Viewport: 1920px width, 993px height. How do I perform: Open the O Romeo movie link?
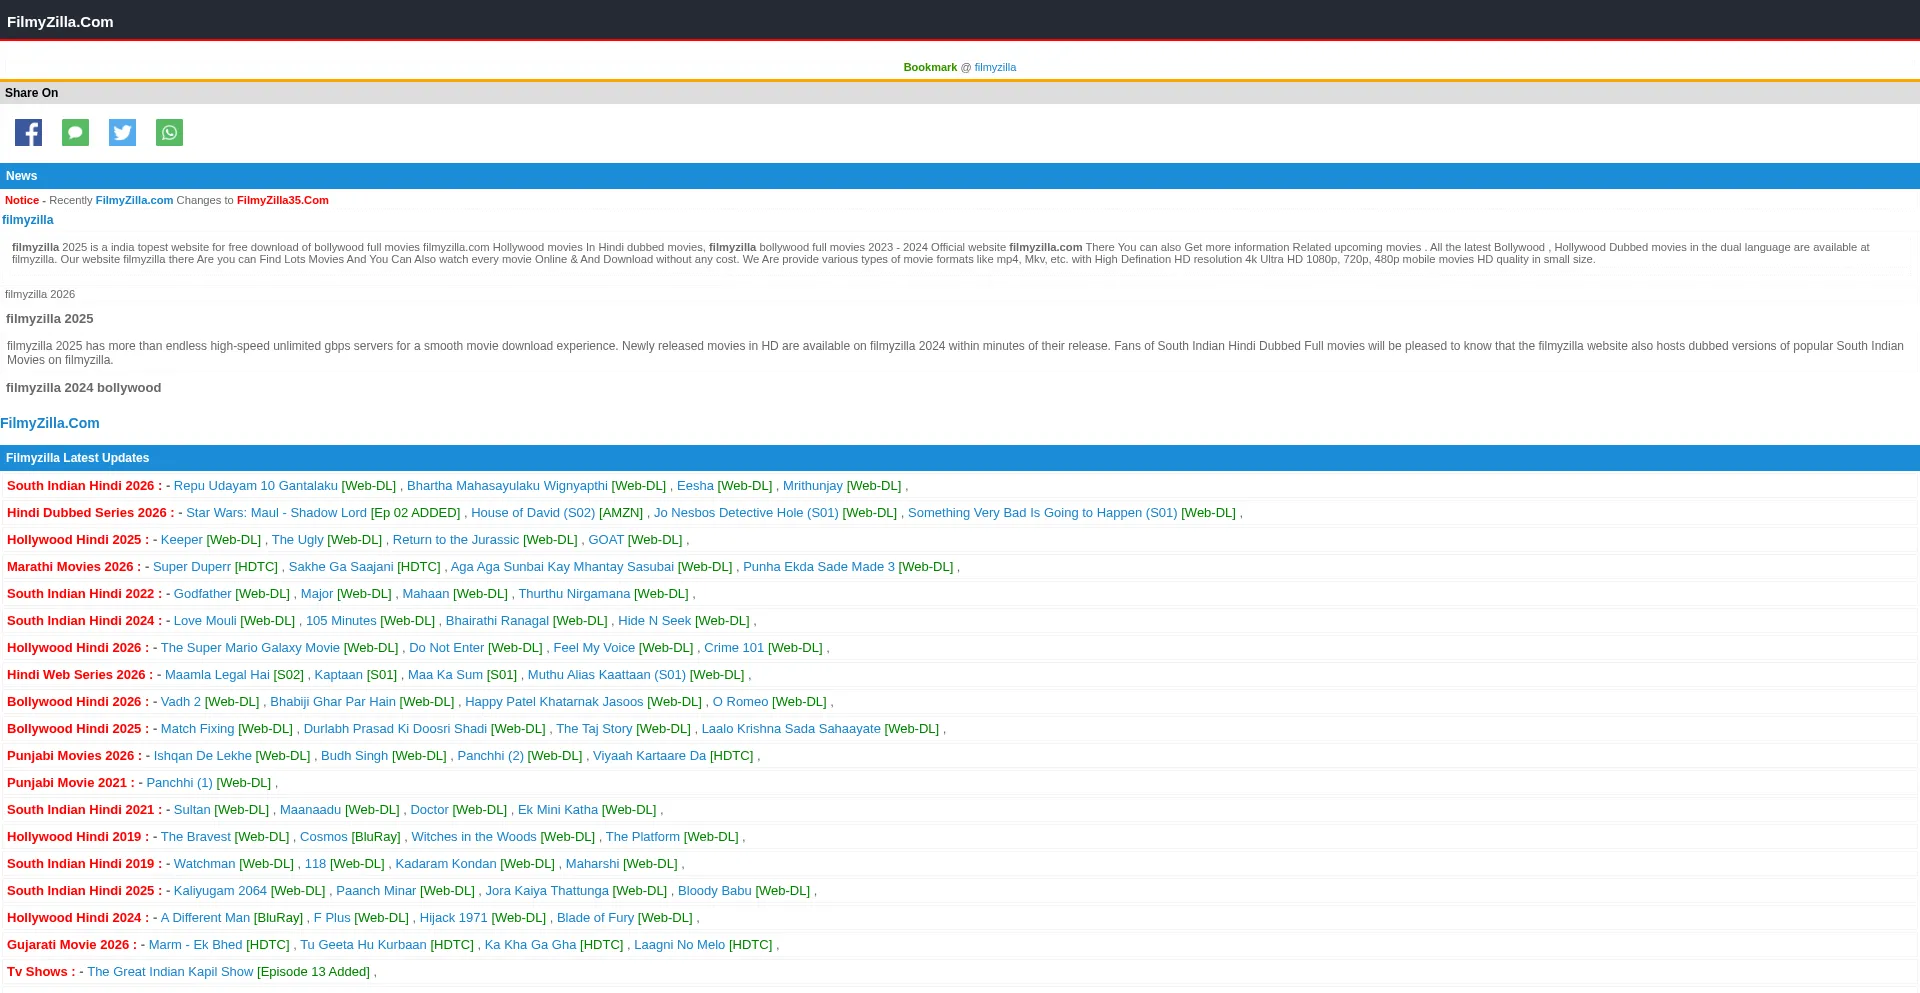741,702
